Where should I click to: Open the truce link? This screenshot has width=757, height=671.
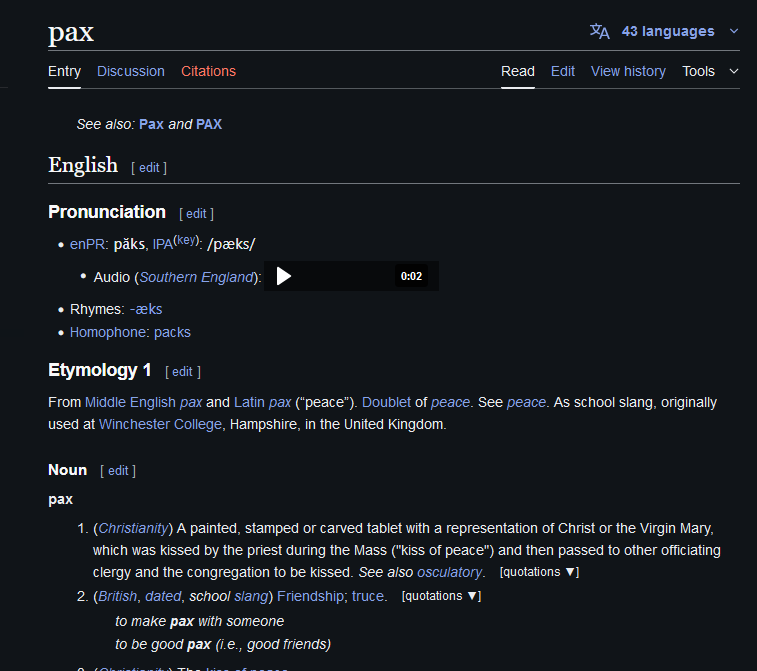(x=367, y=597)
